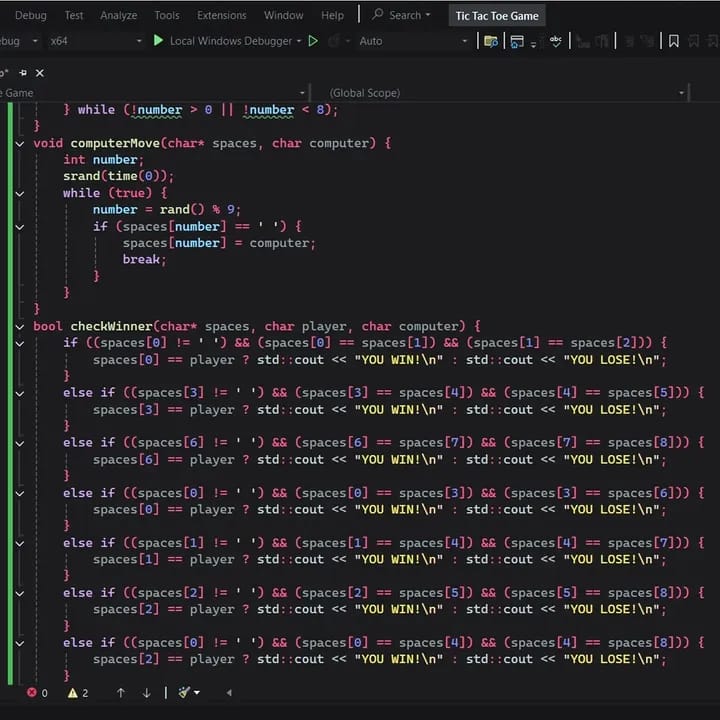720x720 pixels.
Task: Collapse the else if spaces[3] block
Action: [20, 394]
